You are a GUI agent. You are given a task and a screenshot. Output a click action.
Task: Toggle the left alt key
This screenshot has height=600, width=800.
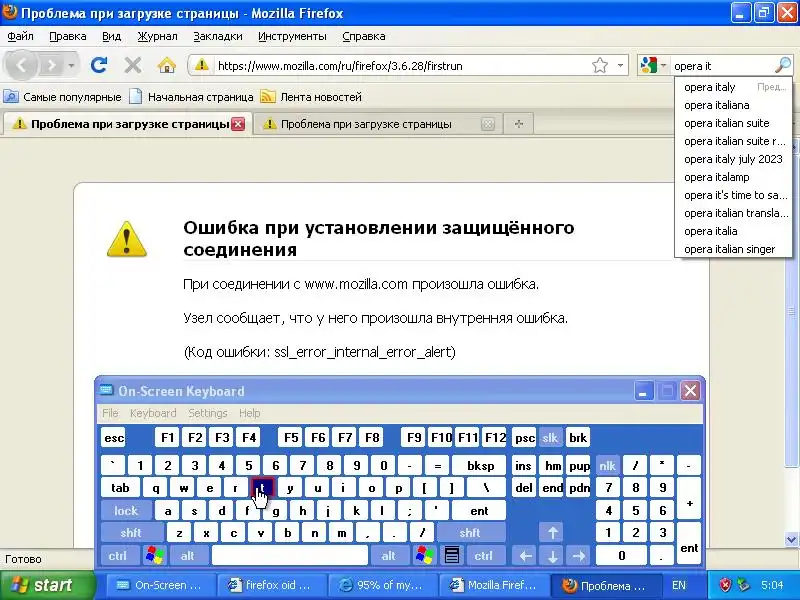point(188,556)
